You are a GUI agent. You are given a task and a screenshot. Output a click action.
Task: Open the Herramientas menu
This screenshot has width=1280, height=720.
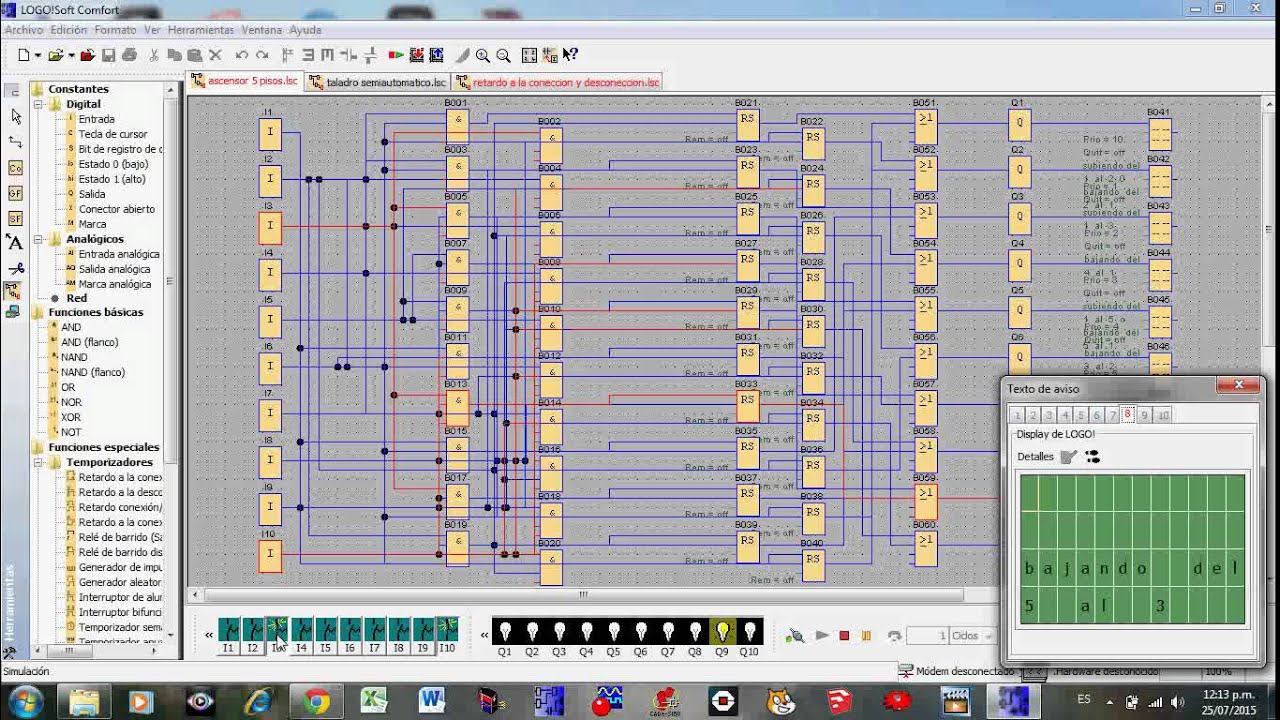[x=200, y=30]
